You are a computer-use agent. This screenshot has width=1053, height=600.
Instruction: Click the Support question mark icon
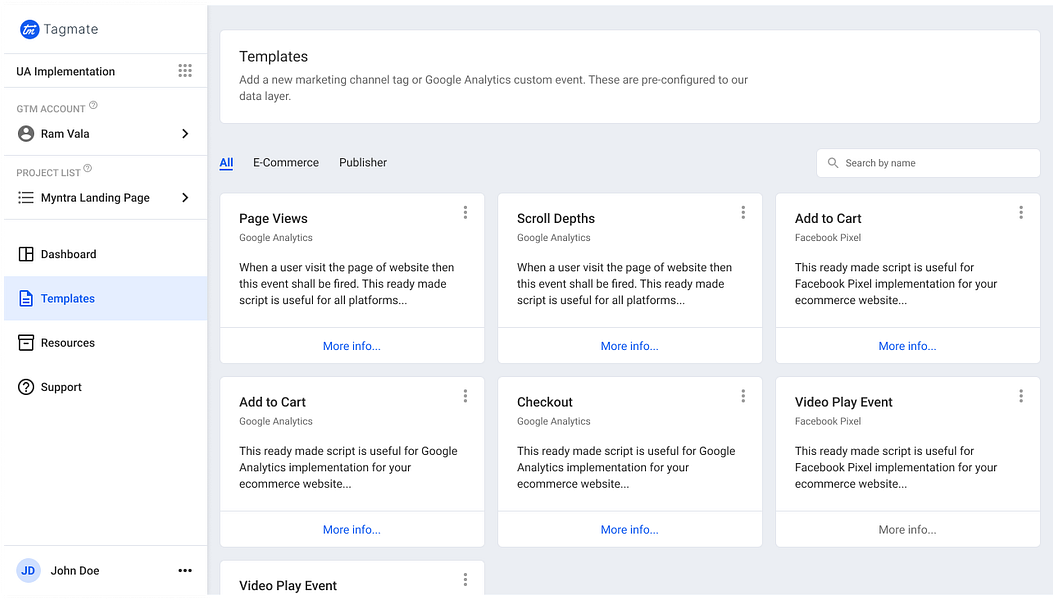pyautogui.click(x=26, y=387)
